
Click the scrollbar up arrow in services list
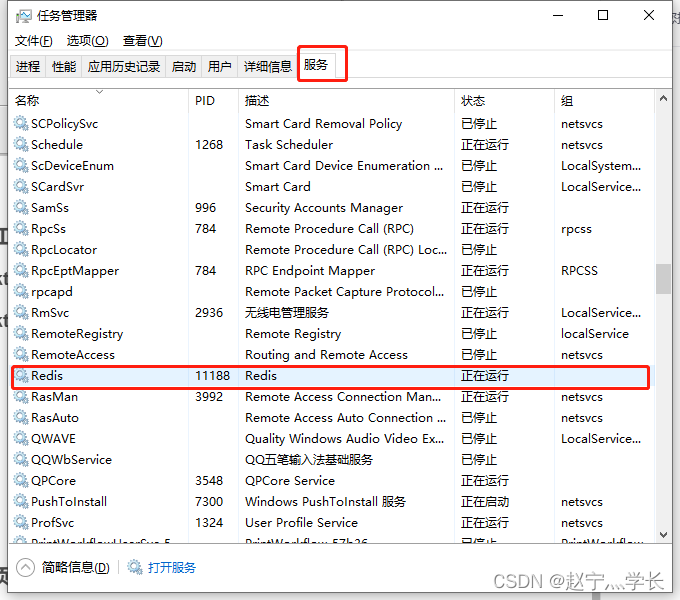point(663,99)
